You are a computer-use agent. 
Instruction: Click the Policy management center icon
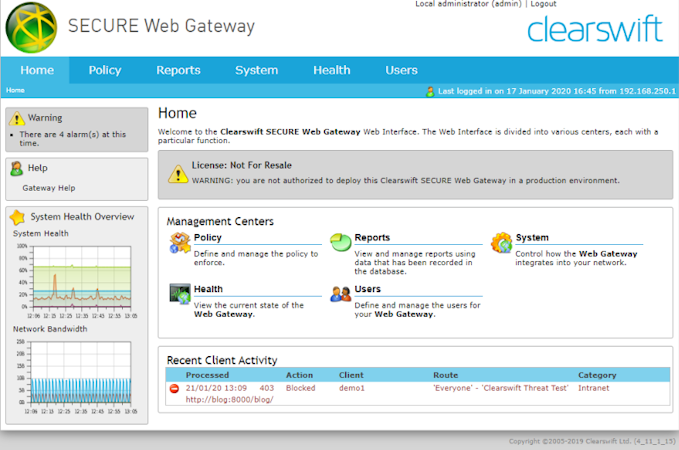pyautogui.click(x=180, y=243)
